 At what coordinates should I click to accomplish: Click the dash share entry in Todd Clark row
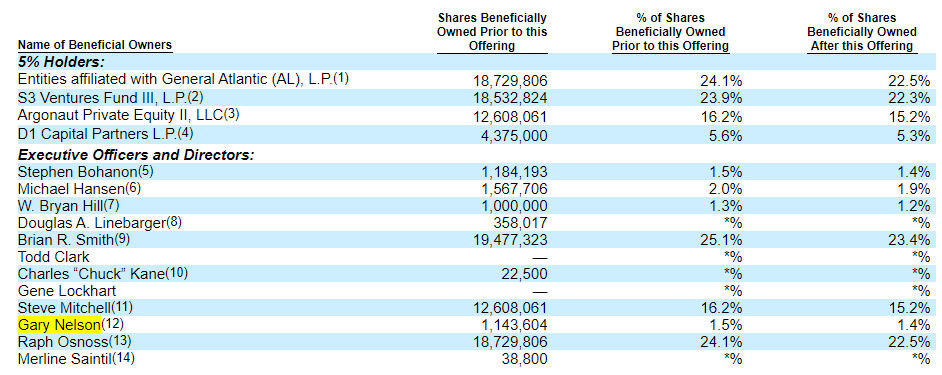click(x=540, y=257)
